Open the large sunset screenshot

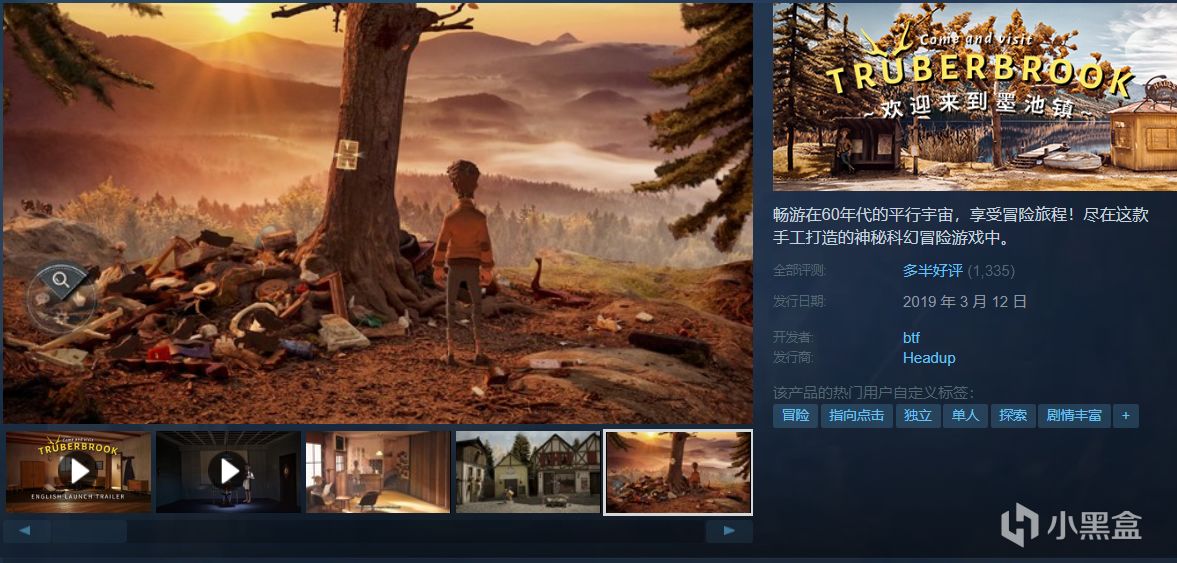(378, 213)
